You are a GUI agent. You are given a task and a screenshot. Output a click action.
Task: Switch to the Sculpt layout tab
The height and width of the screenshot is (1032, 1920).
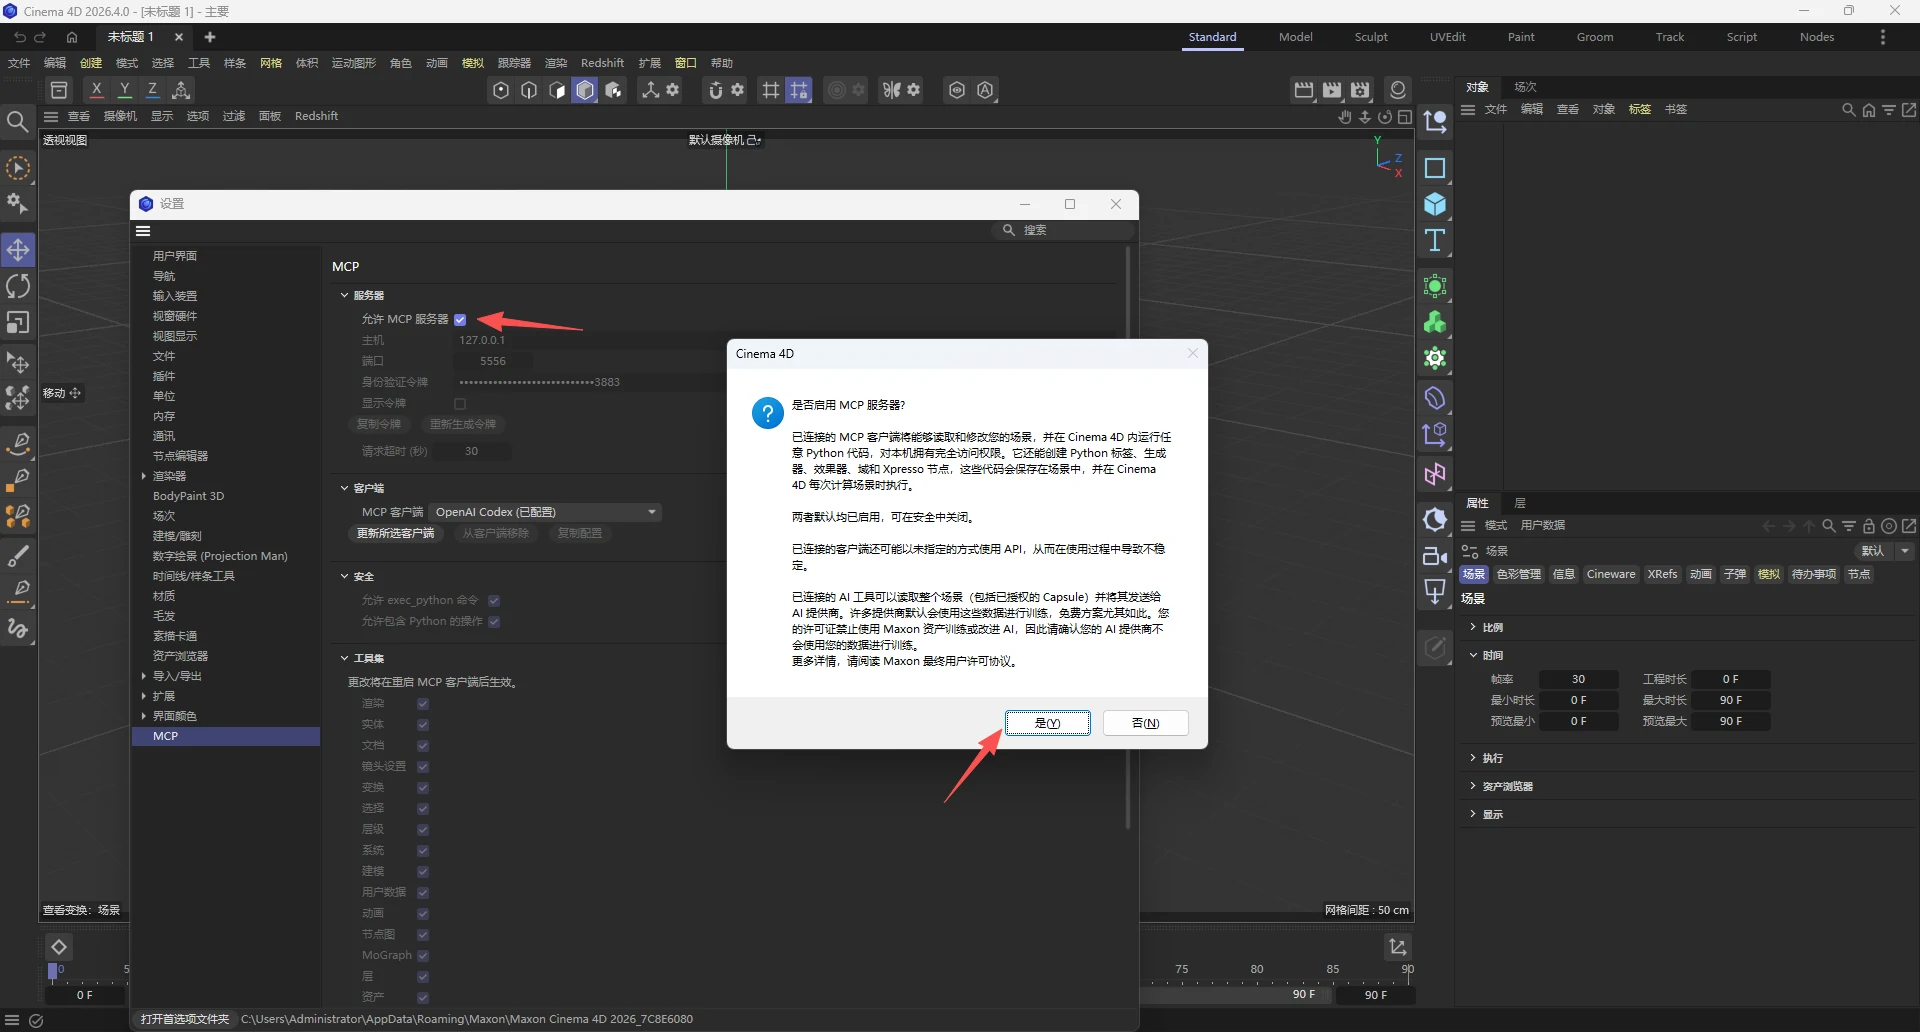click(1371, 37)
